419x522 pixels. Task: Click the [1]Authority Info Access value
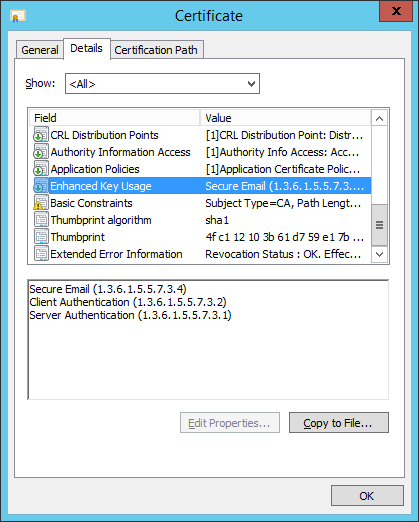(283, 152)
